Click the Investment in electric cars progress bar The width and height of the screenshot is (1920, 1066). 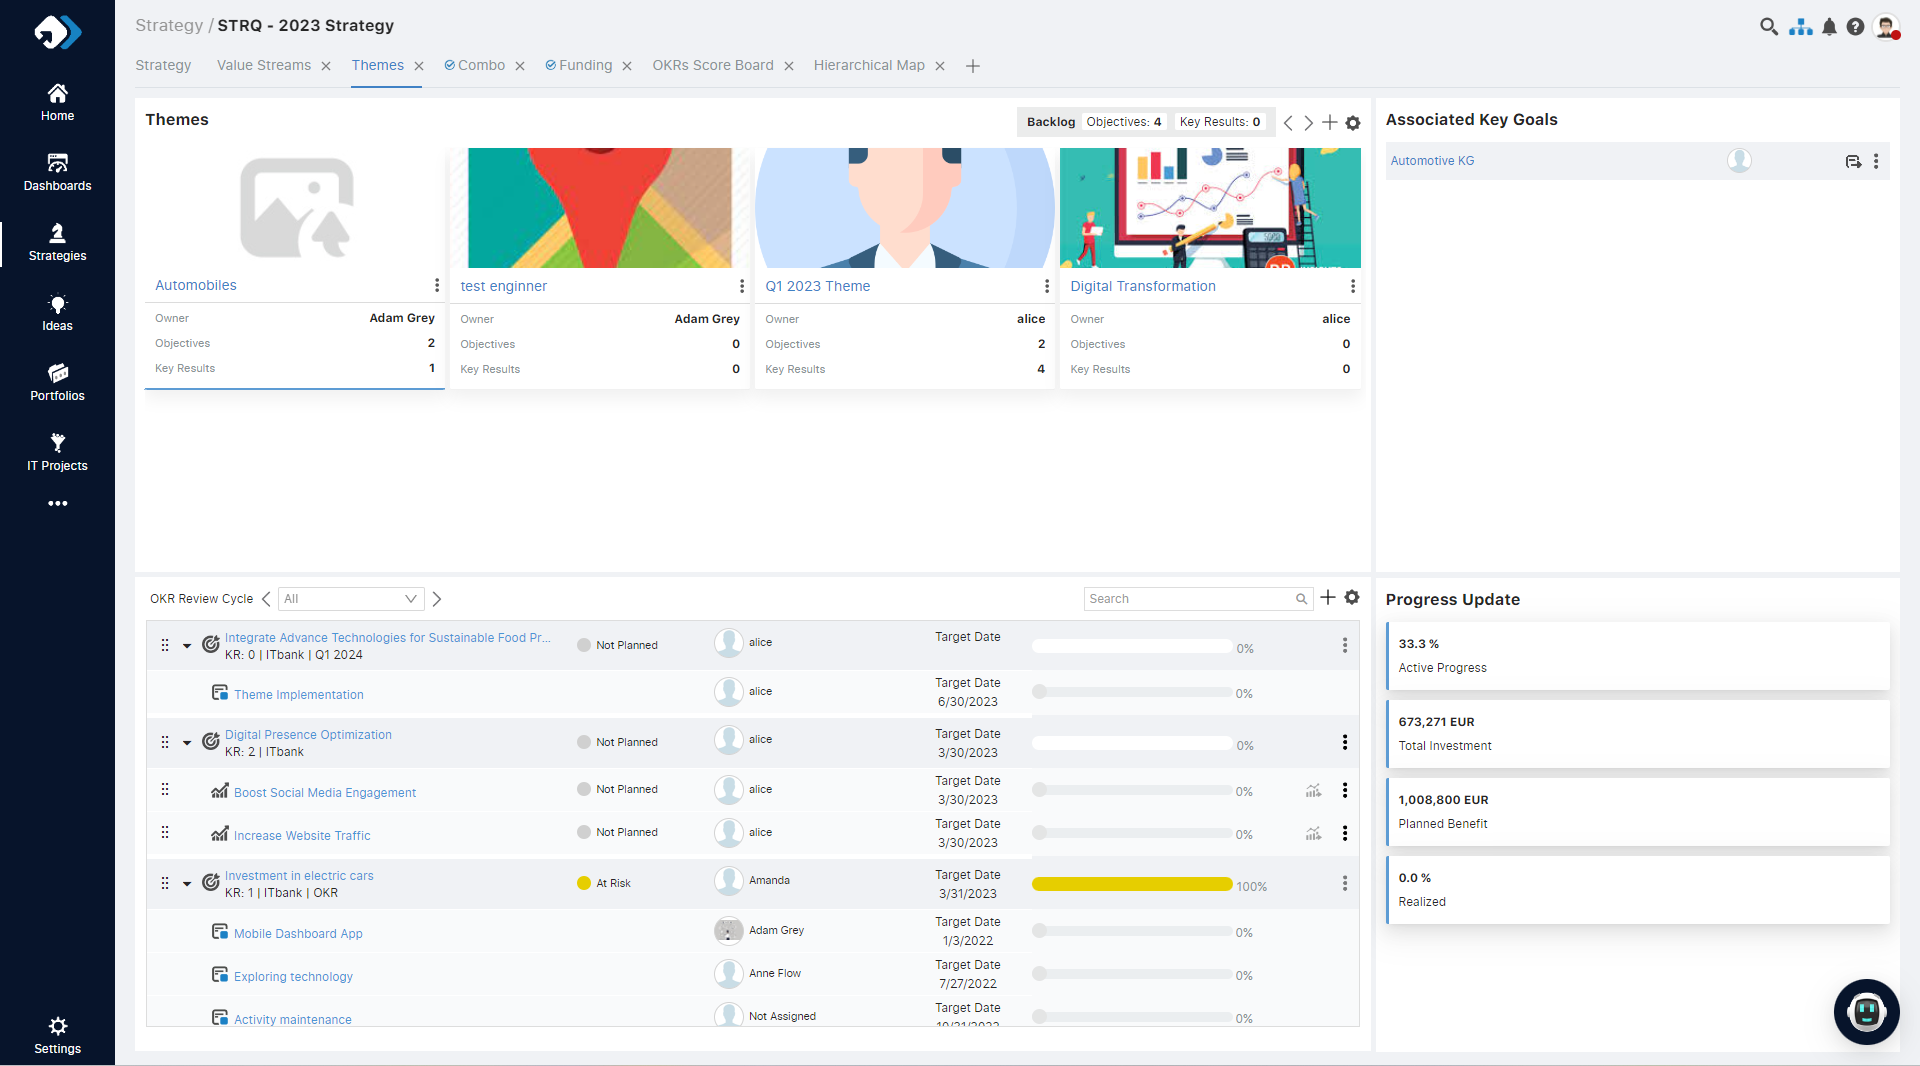point(1132,884)
